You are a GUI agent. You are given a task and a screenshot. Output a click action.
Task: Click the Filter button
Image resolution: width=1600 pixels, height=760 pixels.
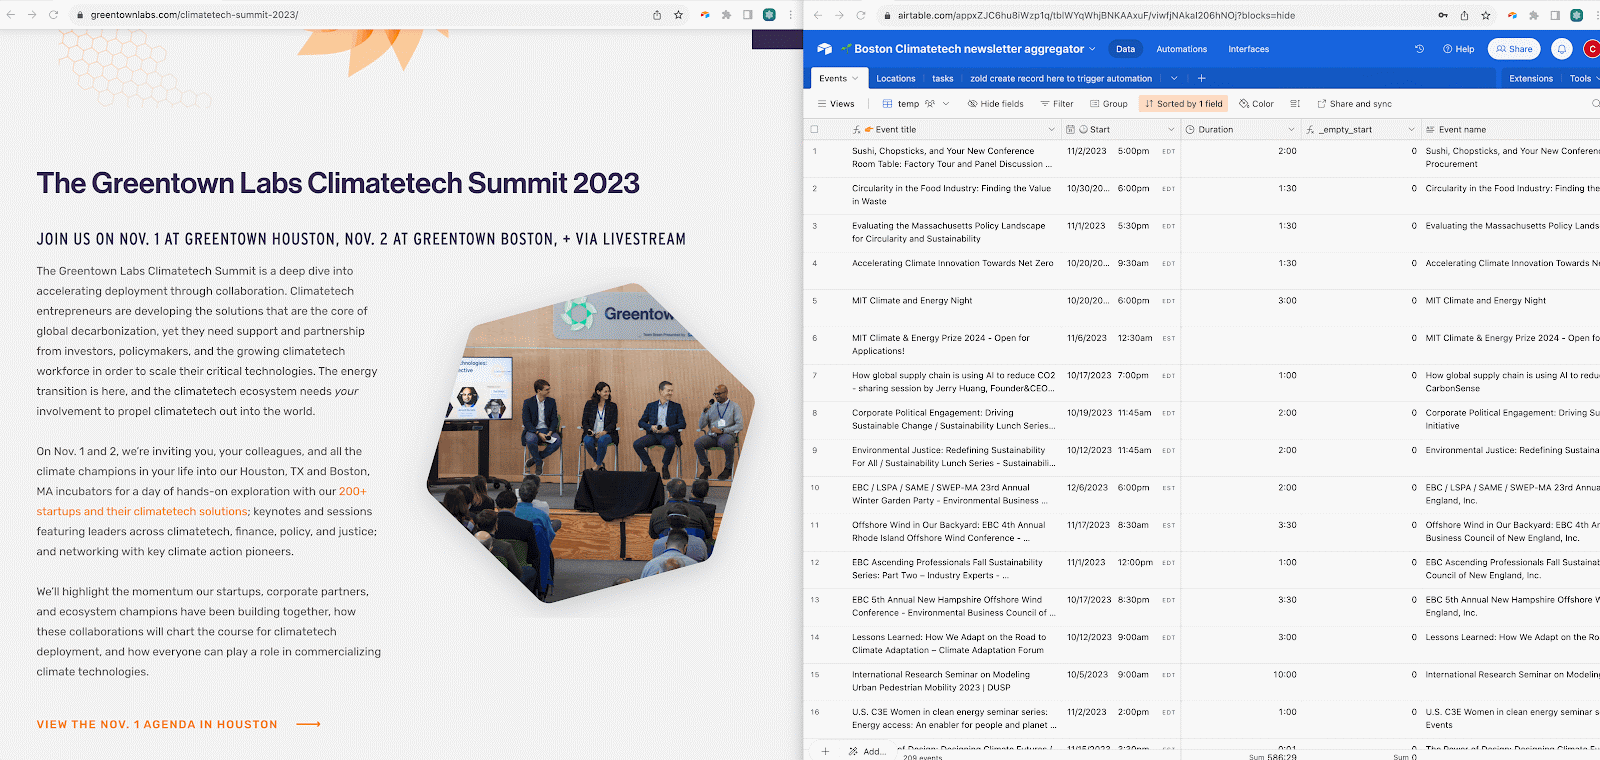1057,104
